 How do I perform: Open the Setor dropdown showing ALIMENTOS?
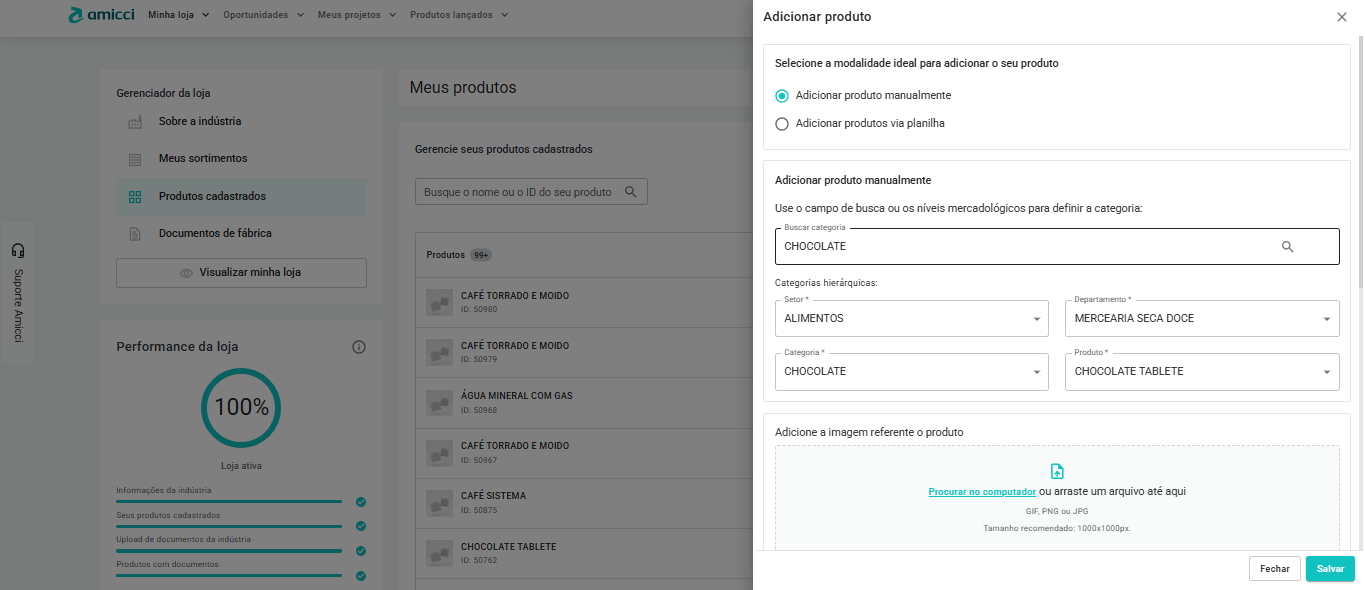pos(910,319)
